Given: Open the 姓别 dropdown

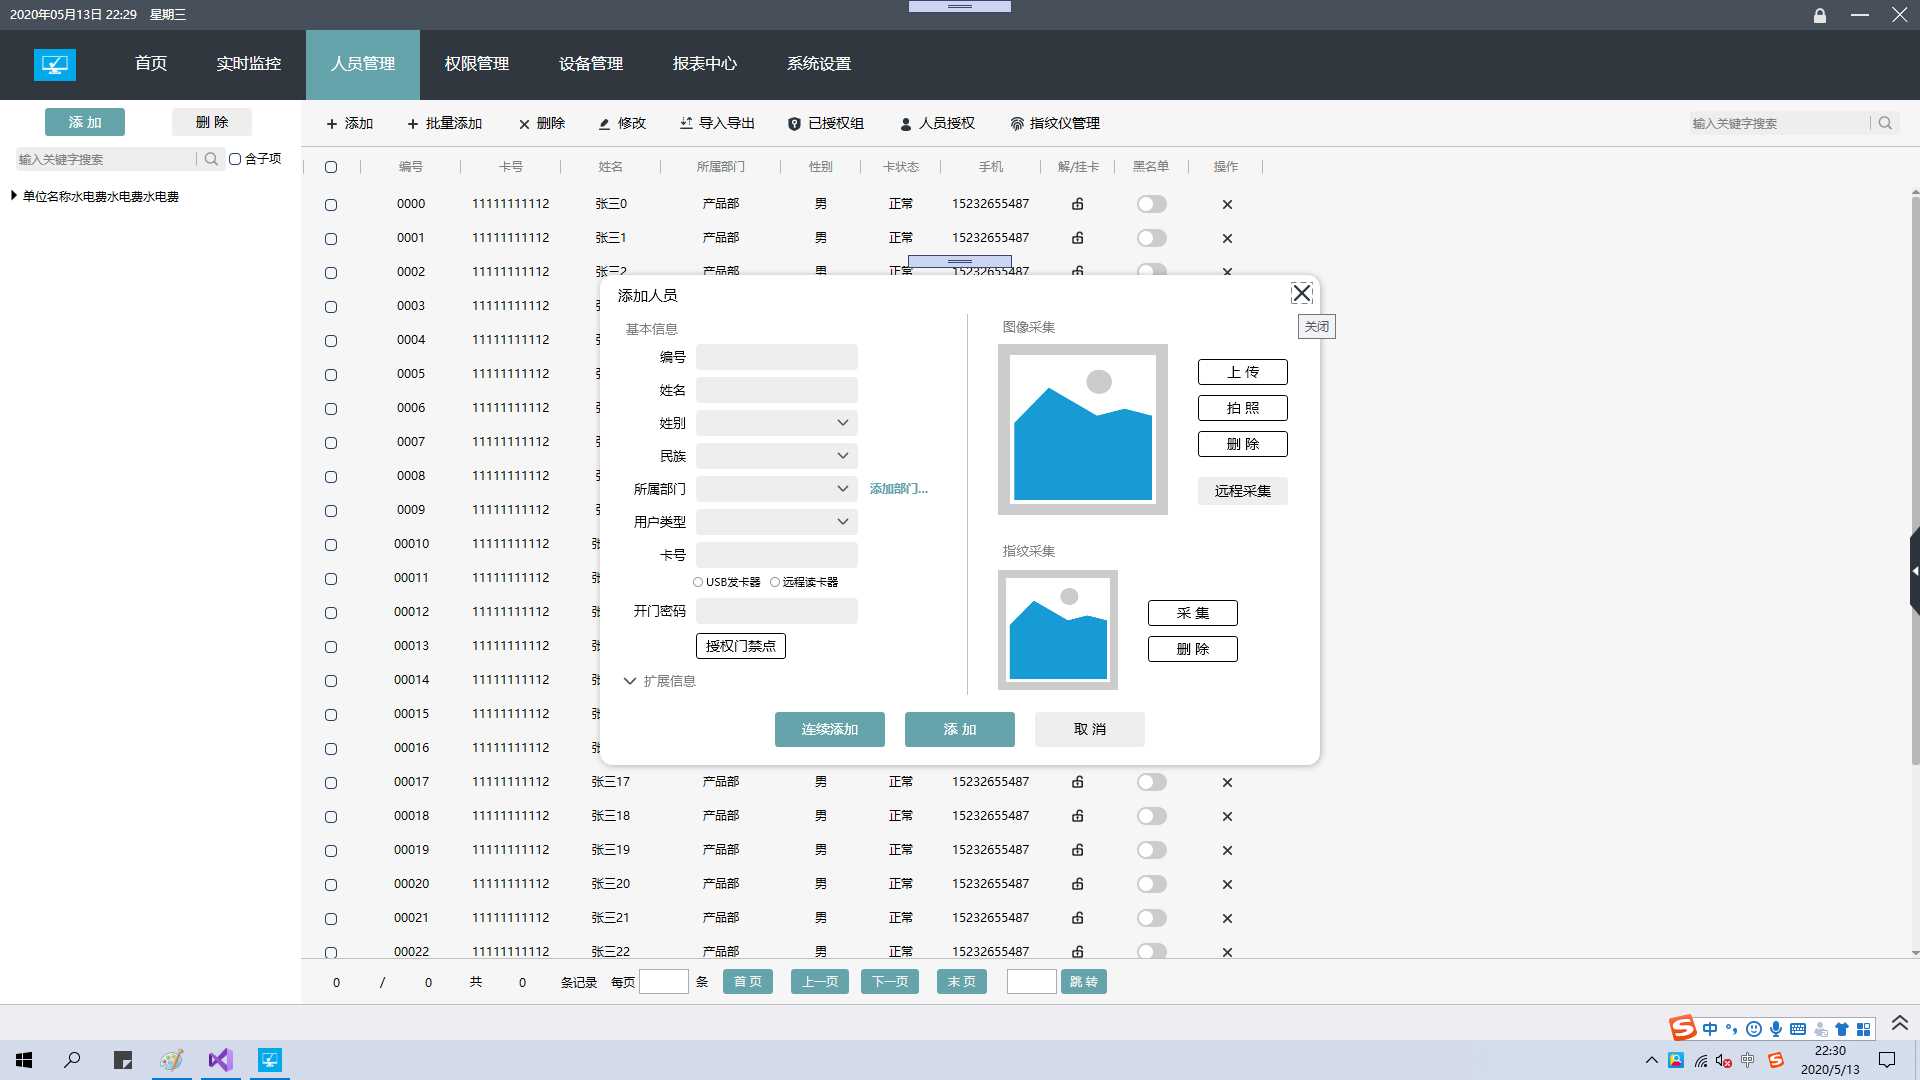Looking at the screenshot, I should pos(777,423).
